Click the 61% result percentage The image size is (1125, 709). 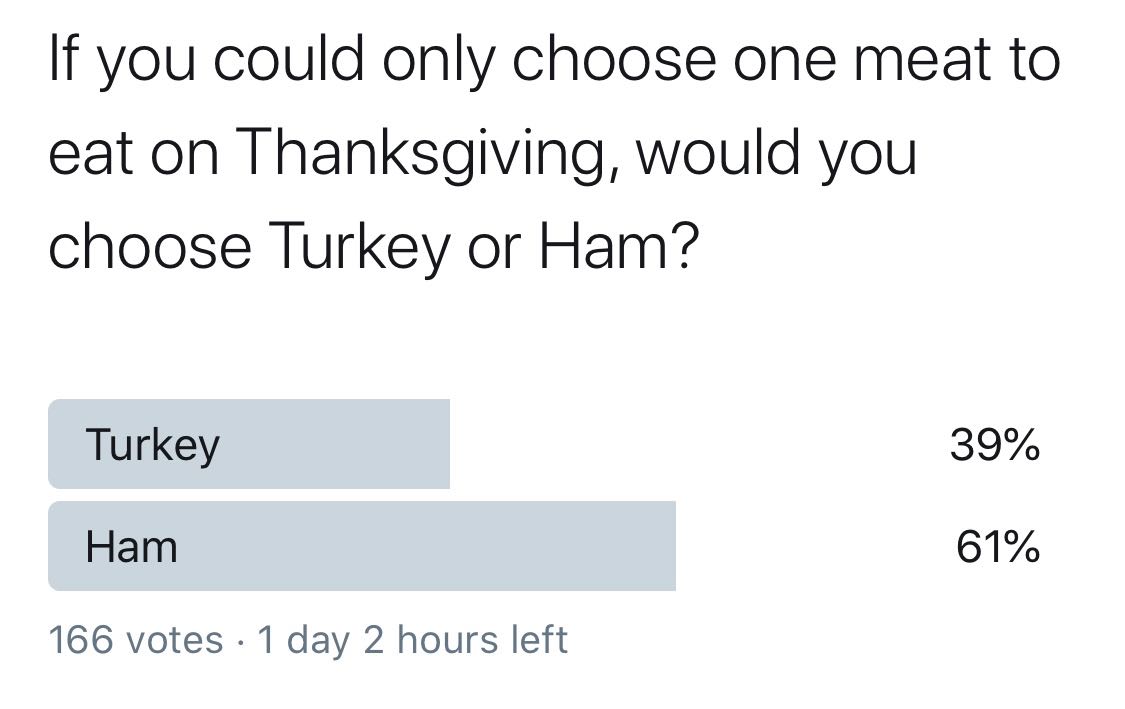click(x=997, y=547)
